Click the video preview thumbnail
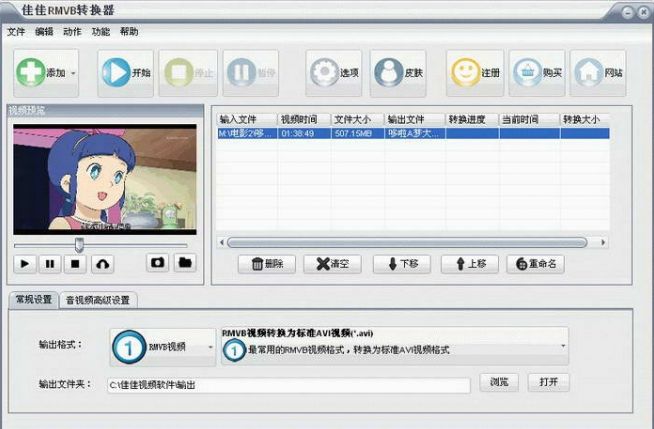The height and width of the screenshot is (429, 654). 105,179
